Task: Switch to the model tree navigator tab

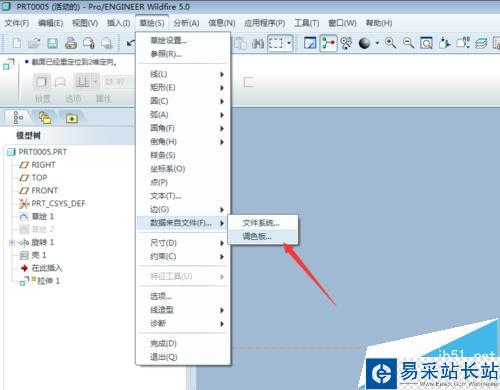Action: point(18,118)
